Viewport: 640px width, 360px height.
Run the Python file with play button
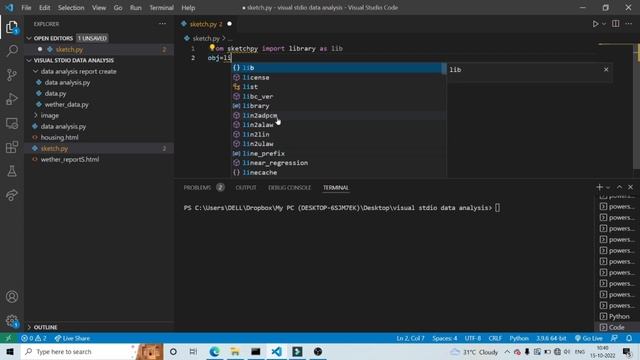click(596, 24)
